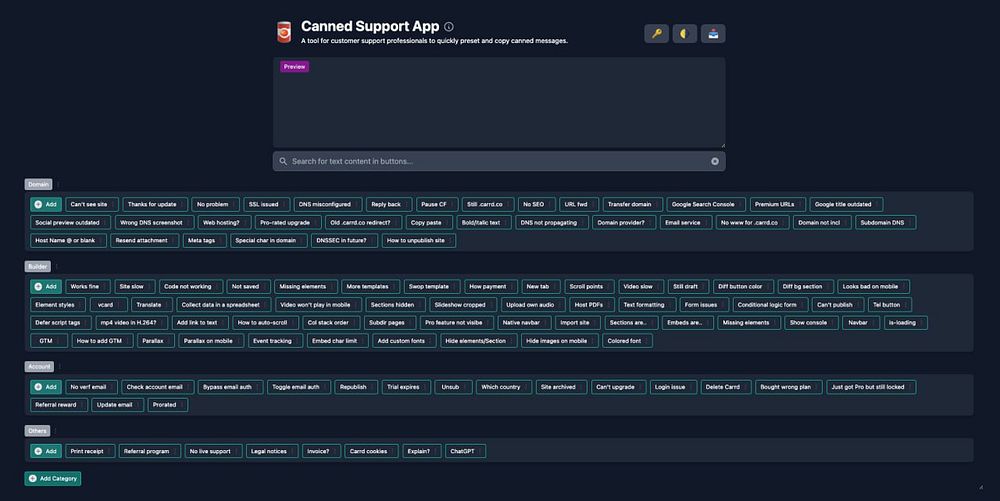1000x501 pixels.
Task: Click the info icon beside app title
Action: (449, 27)
